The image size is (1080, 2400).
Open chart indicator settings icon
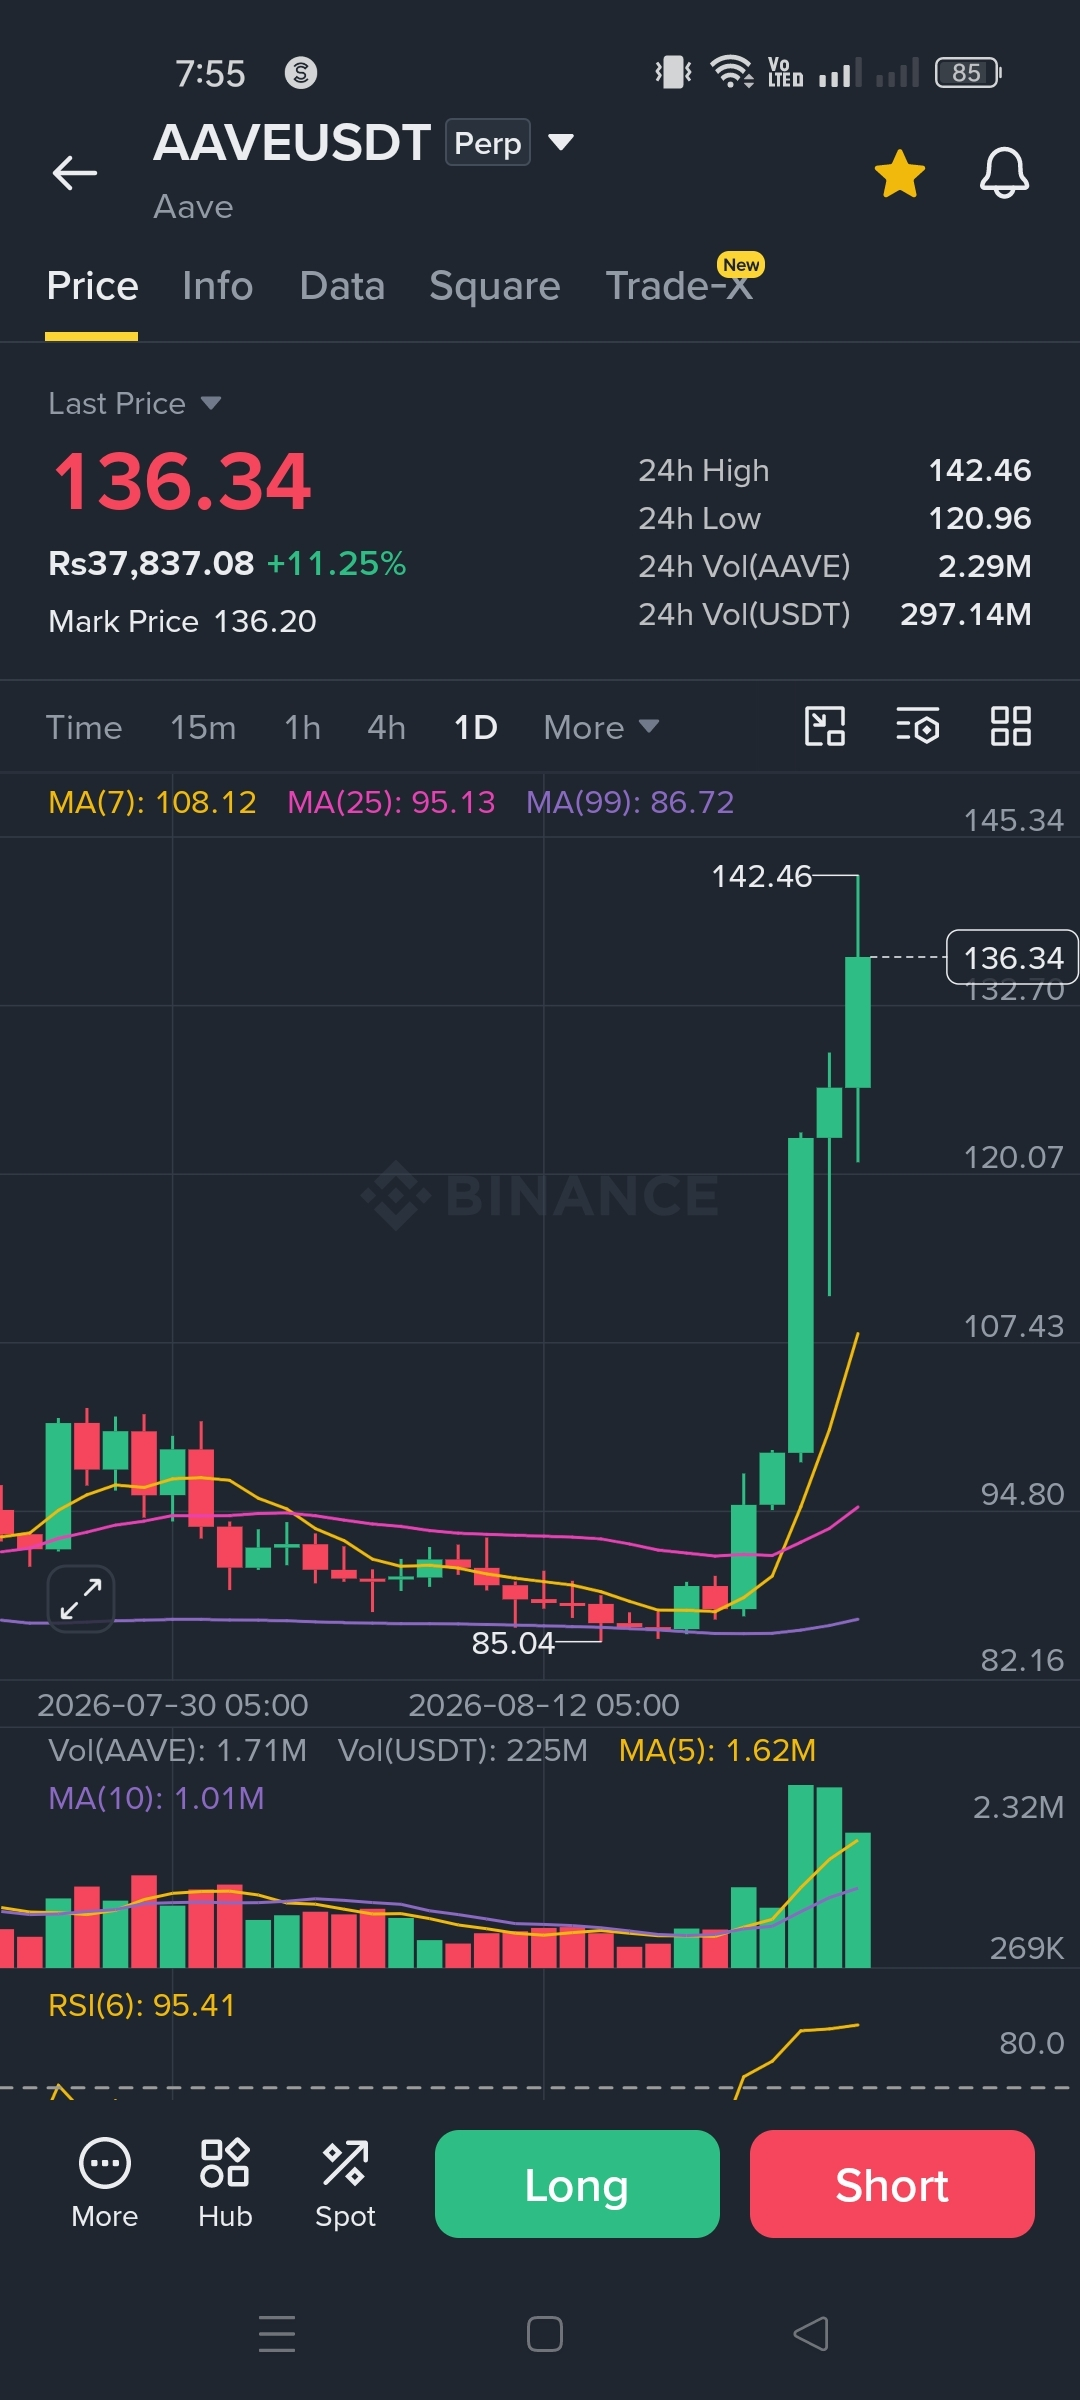pos(918,726)
